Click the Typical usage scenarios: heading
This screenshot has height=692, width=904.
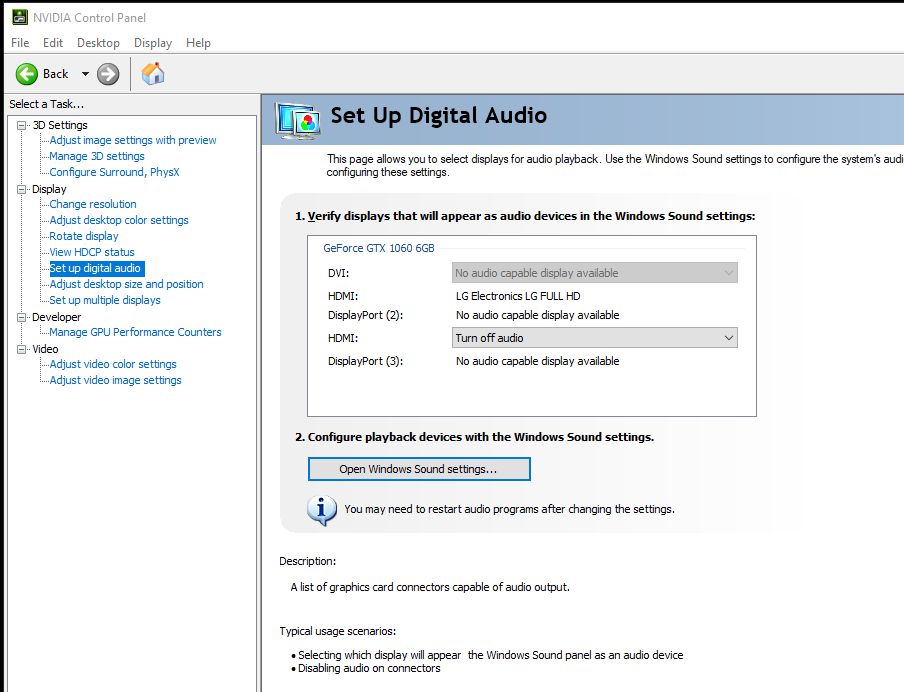337,631
